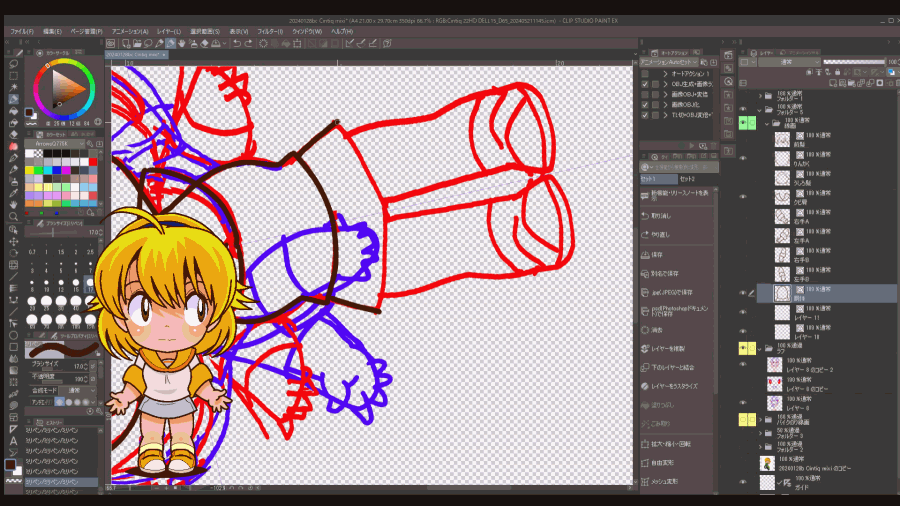
Task: Toggle visibility of レイヤー 11
Action: (743, 312)
